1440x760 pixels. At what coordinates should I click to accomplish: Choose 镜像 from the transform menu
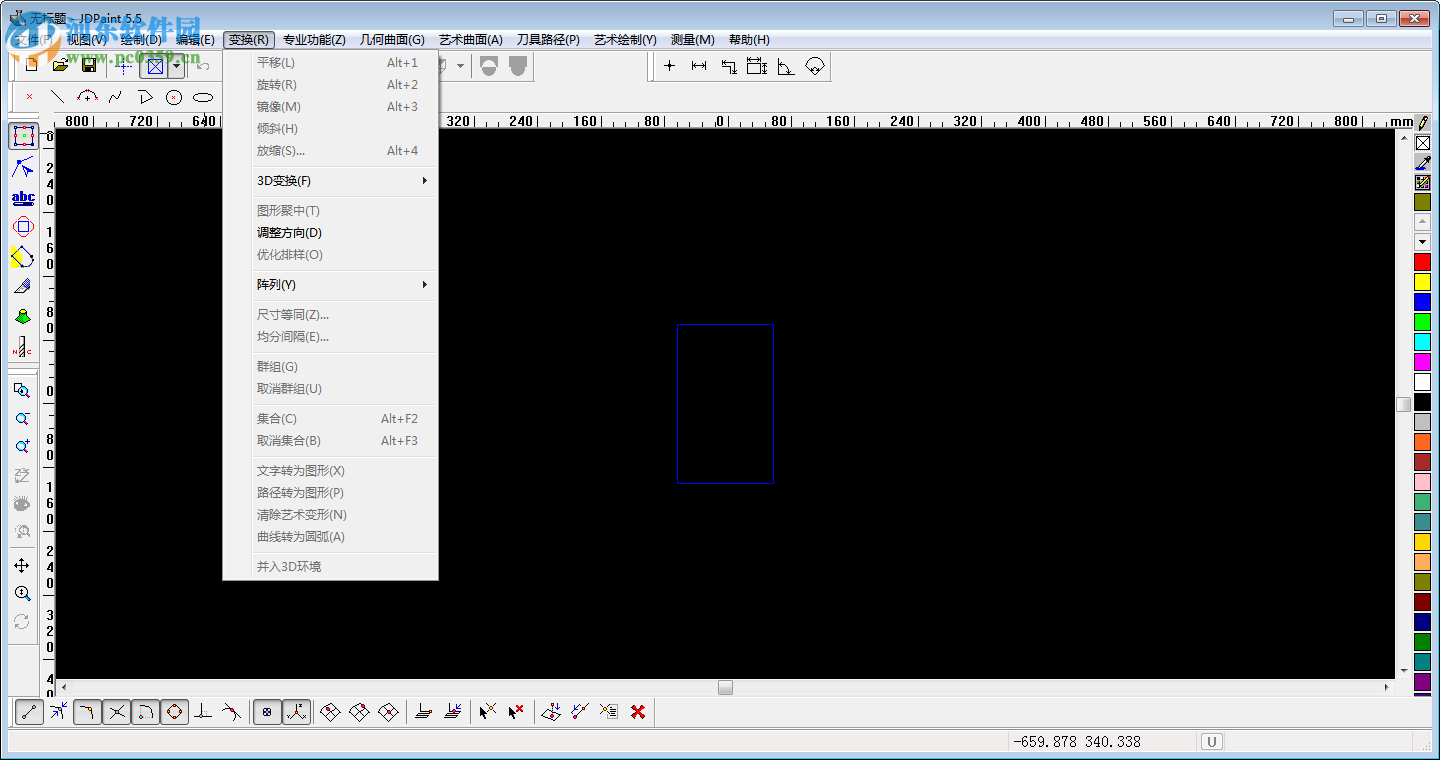[x=277, y=106]
